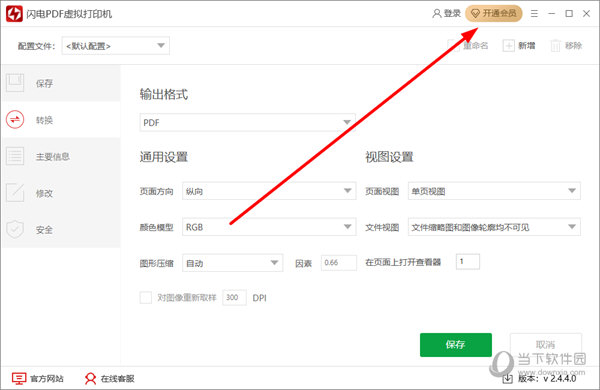600x390 pixels.
Task: Open the hamburger main menu icon
Action: 534,14
